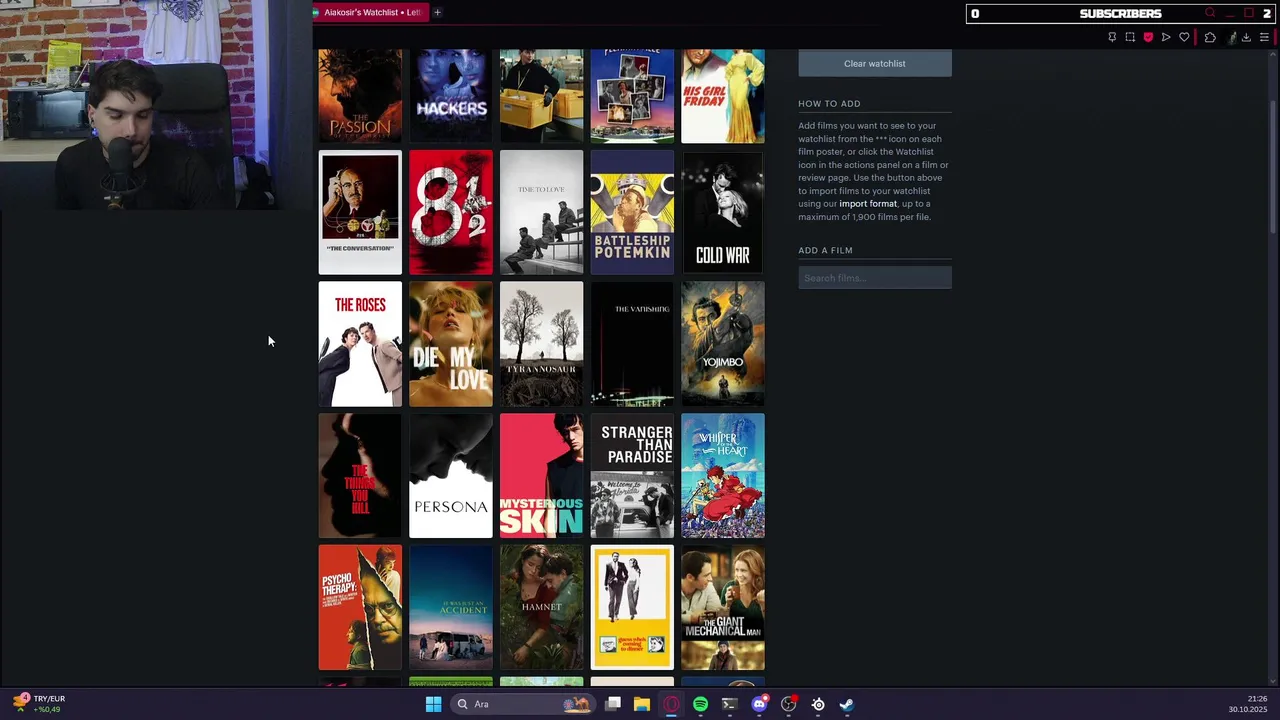Image resolution: width=1280 pixels, height=720 pixels.
Task: Open the Mysterious Skin poster
Action: (542, 476)
